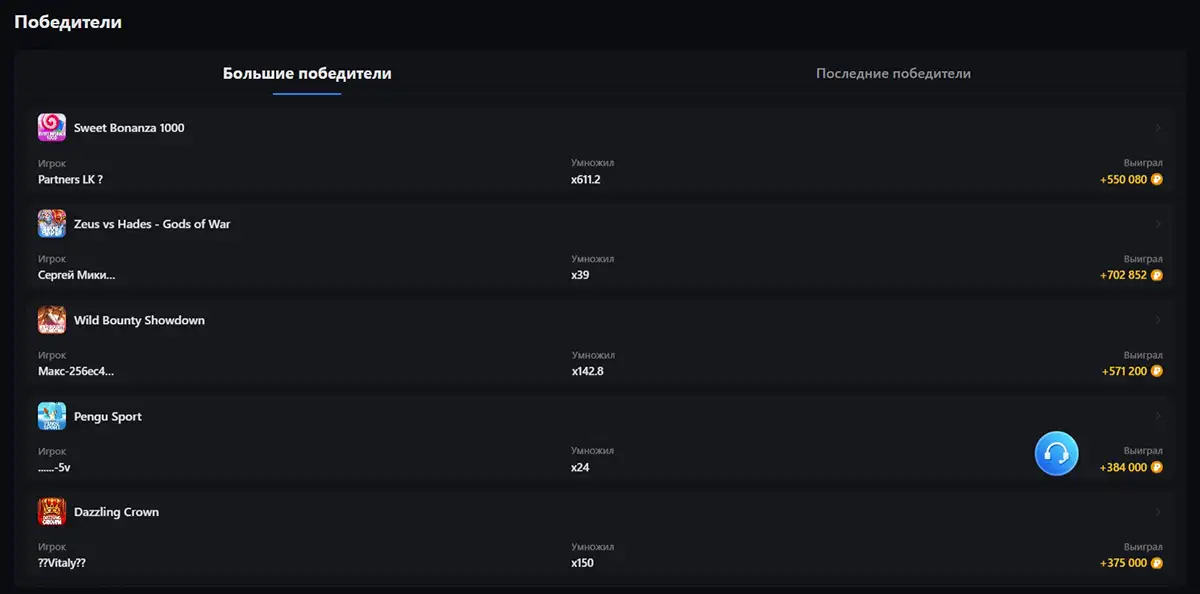
Task: Open the Pengu Sport title link
Action: (x=108, y=416)
